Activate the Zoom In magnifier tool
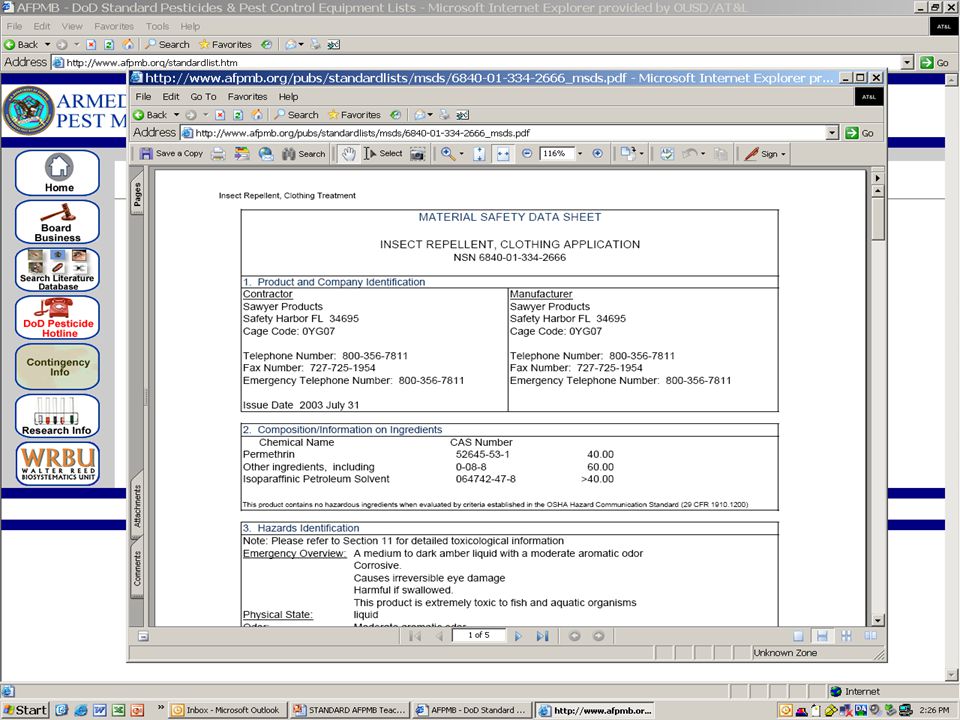This screenshot has width=960, height=720. (x=448, y=154)
